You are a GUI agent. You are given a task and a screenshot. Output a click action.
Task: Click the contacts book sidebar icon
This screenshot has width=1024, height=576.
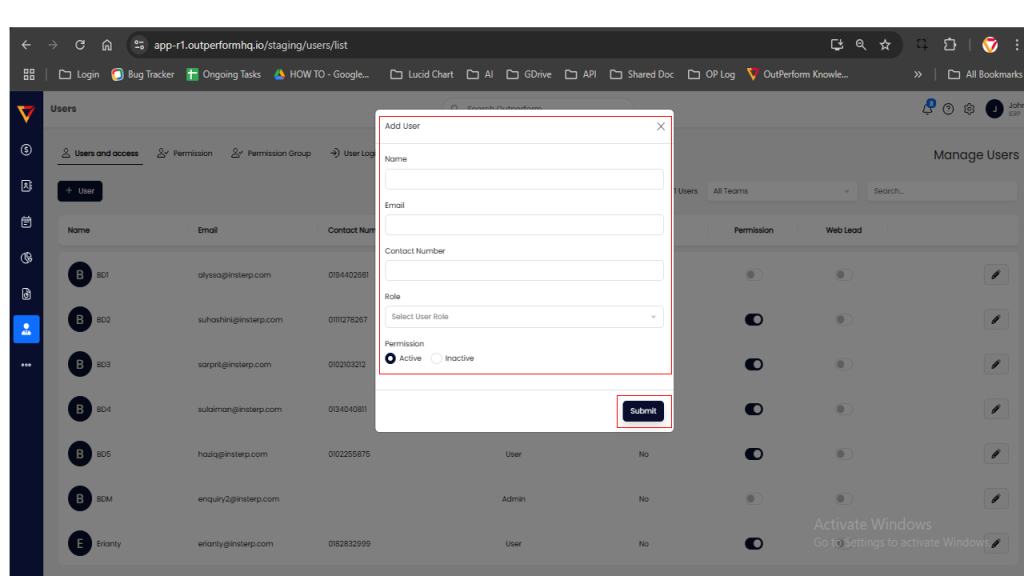[26, 186]
